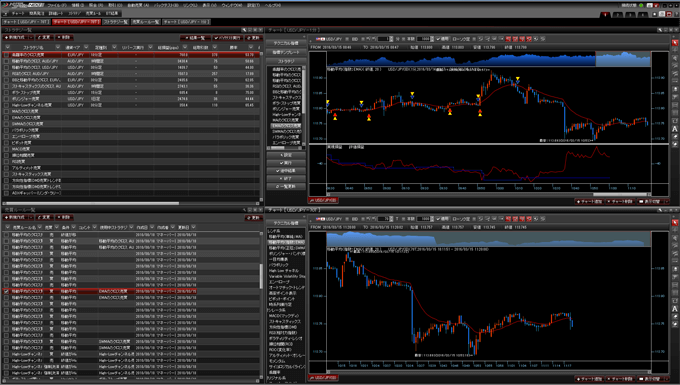
Task: Open the 自動売買 menu
Action: point(138,5)
